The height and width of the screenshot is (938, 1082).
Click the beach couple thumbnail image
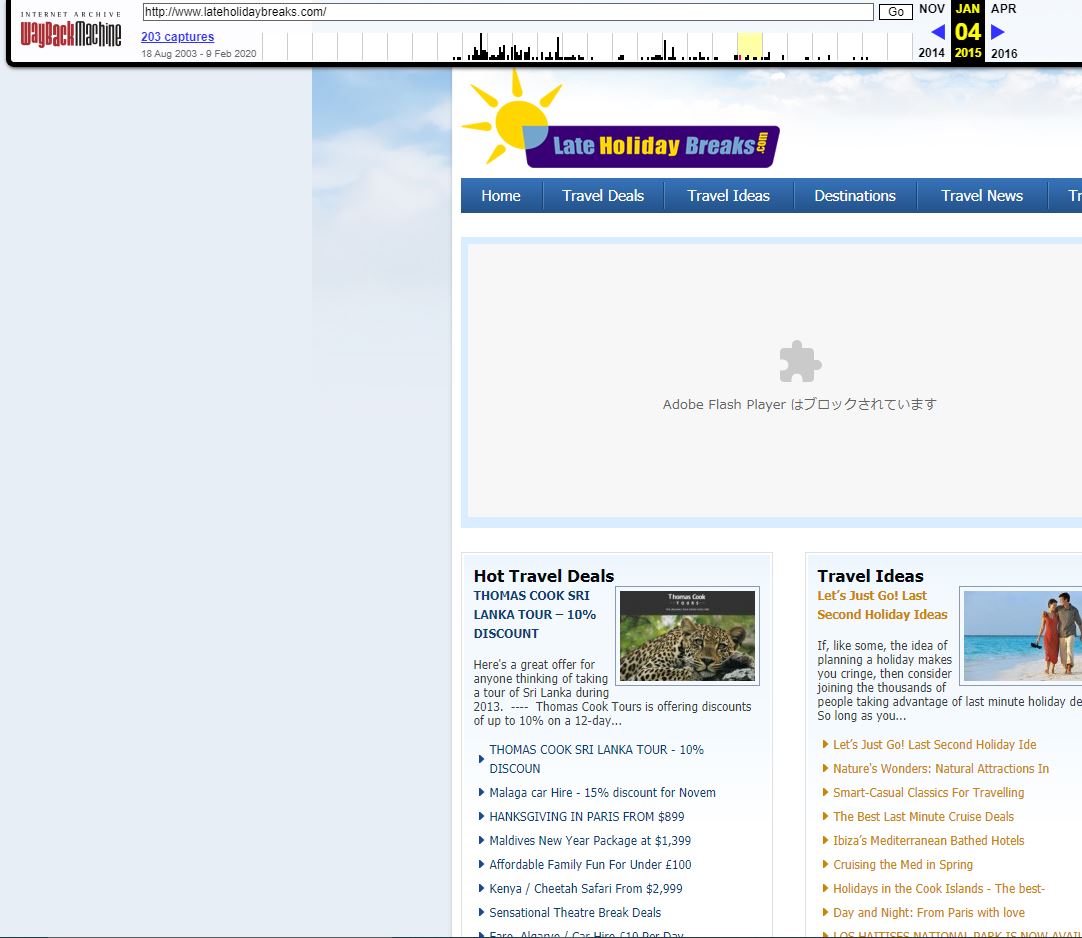tap(1022, 636)
